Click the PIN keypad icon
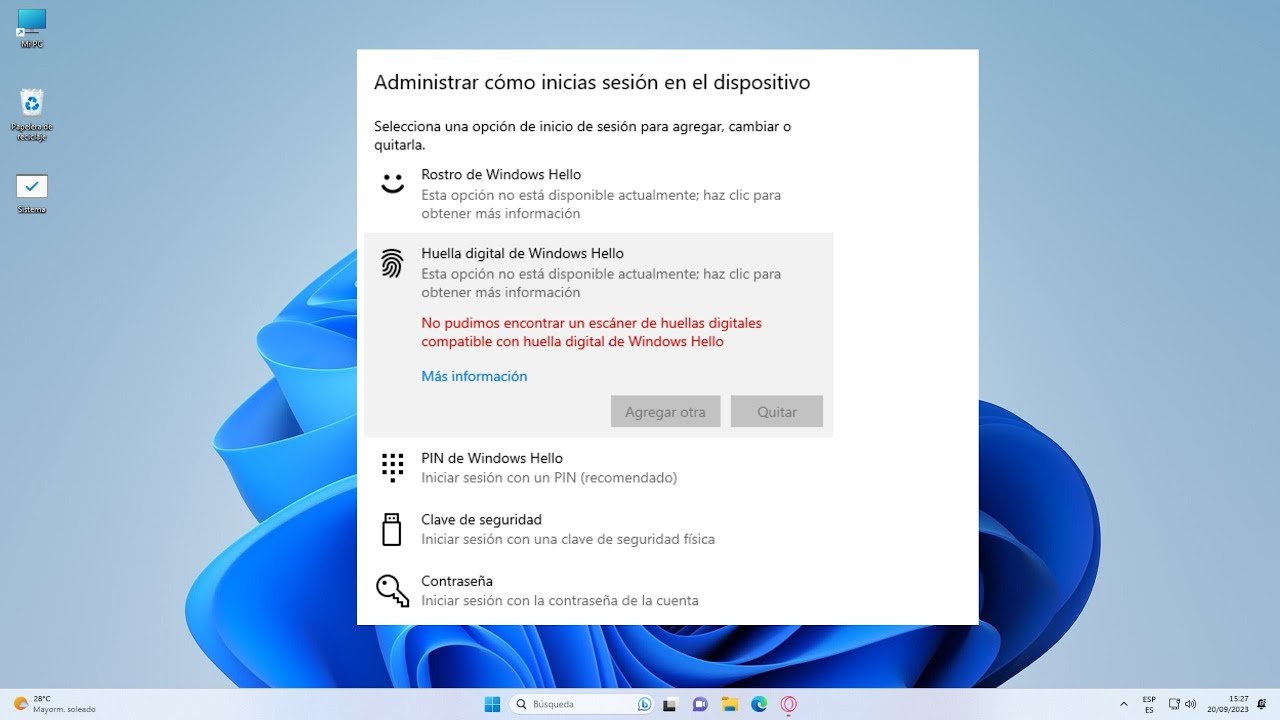 pos(392,467)
